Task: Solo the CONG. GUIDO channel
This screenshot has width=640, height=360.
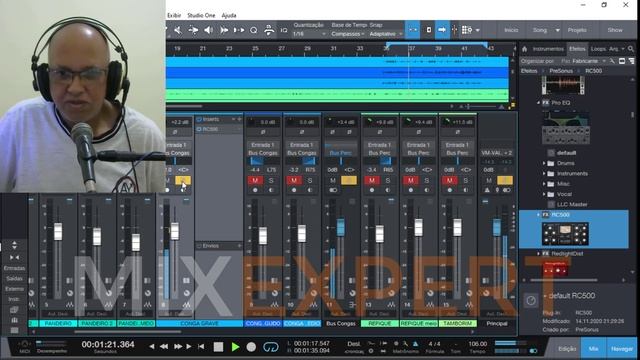Action: click(x=271, y=180)
